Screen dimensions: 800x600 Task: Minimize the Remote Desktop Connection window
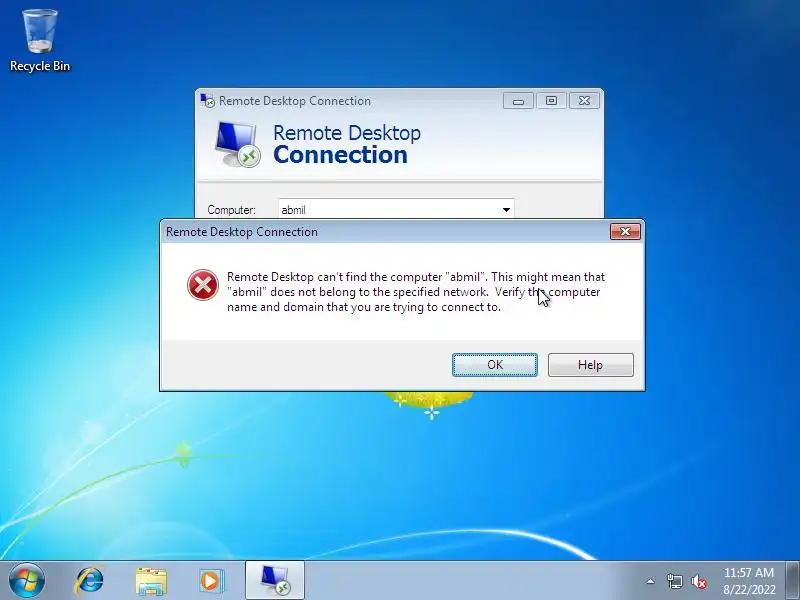[518, 101]
